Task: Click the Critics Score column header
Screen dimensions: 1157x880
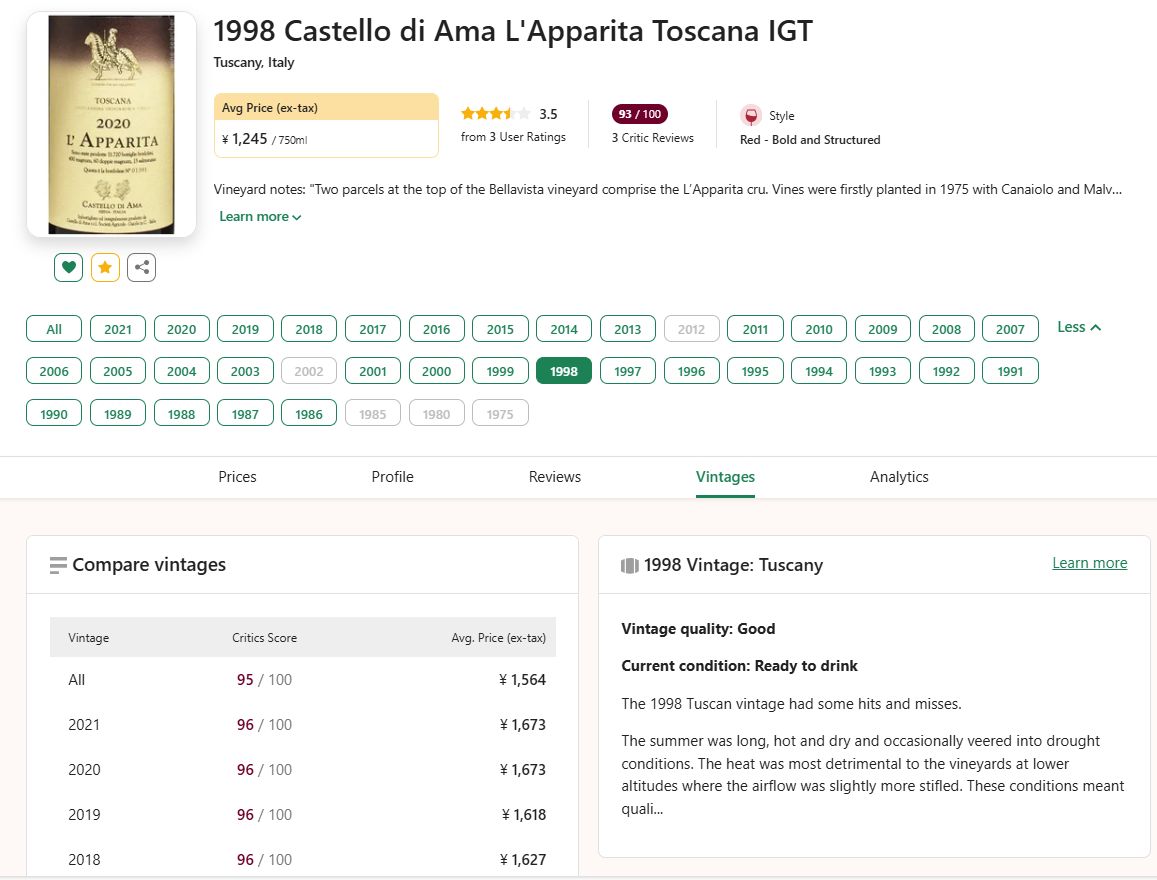Action: pyautogui.click(x=264, y=637)
